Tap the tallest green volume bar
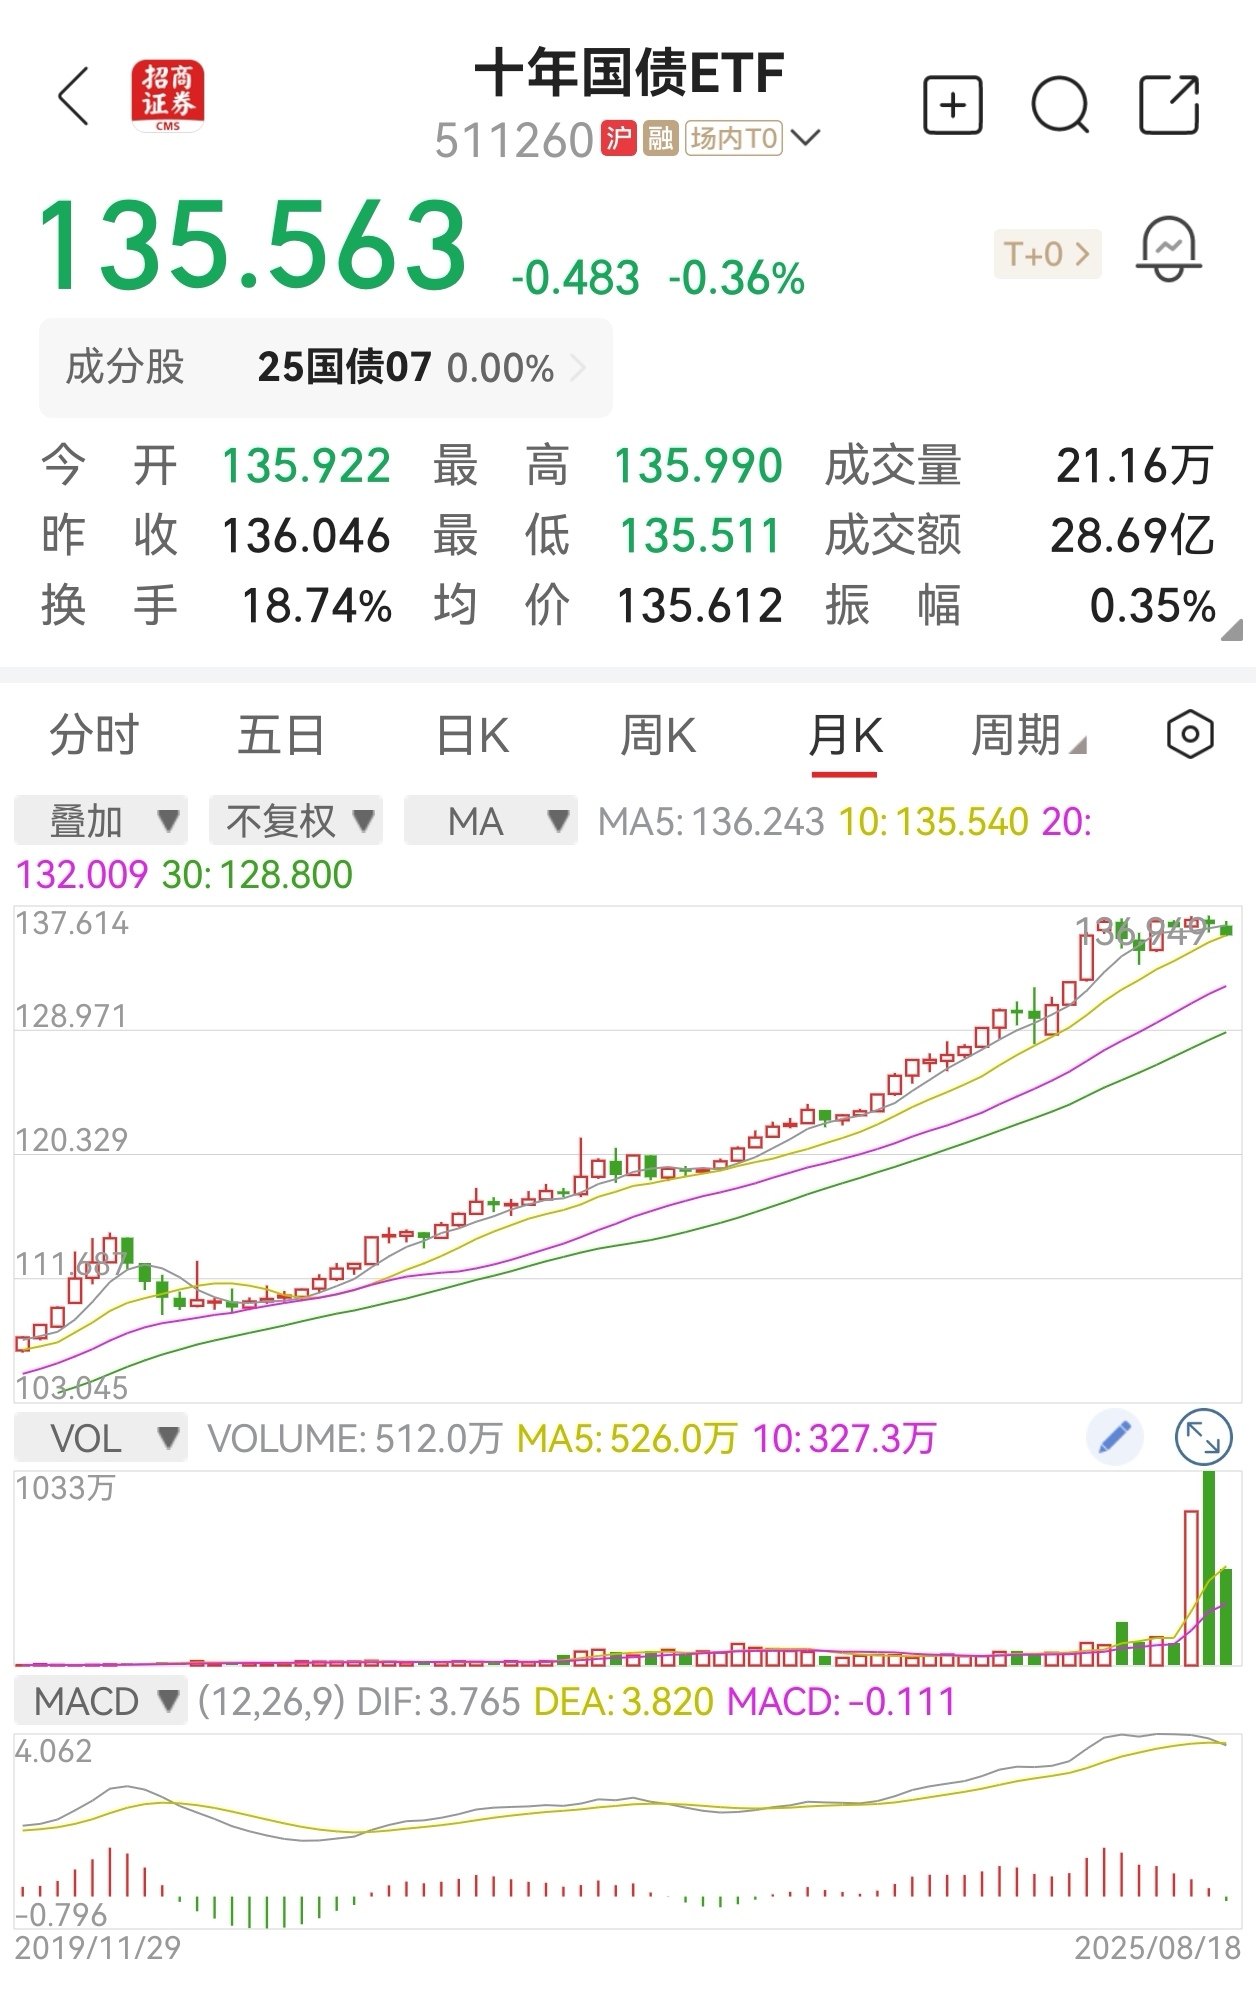 [x=1209, y=1568]
